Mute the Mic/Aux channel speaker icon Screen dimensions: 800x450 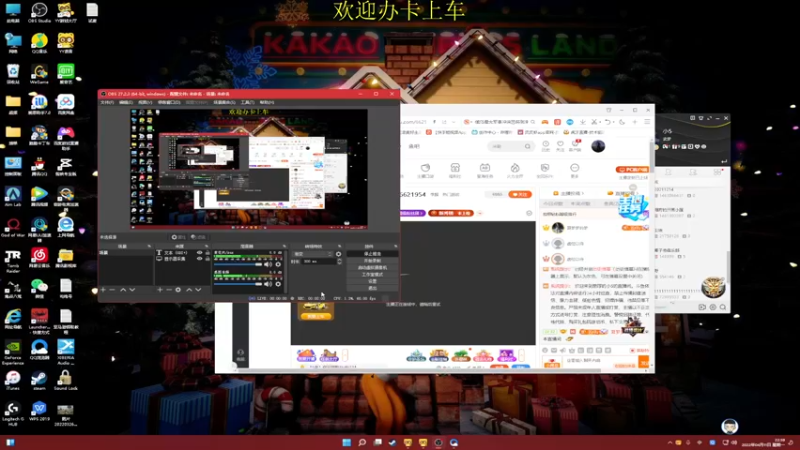268,264
